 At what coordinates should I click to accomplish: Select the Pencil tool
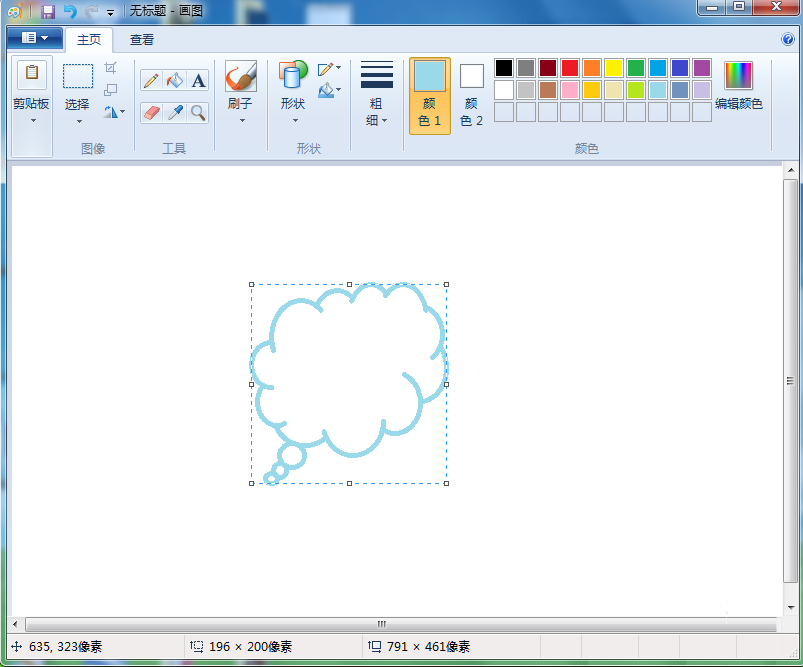point(151,81)
